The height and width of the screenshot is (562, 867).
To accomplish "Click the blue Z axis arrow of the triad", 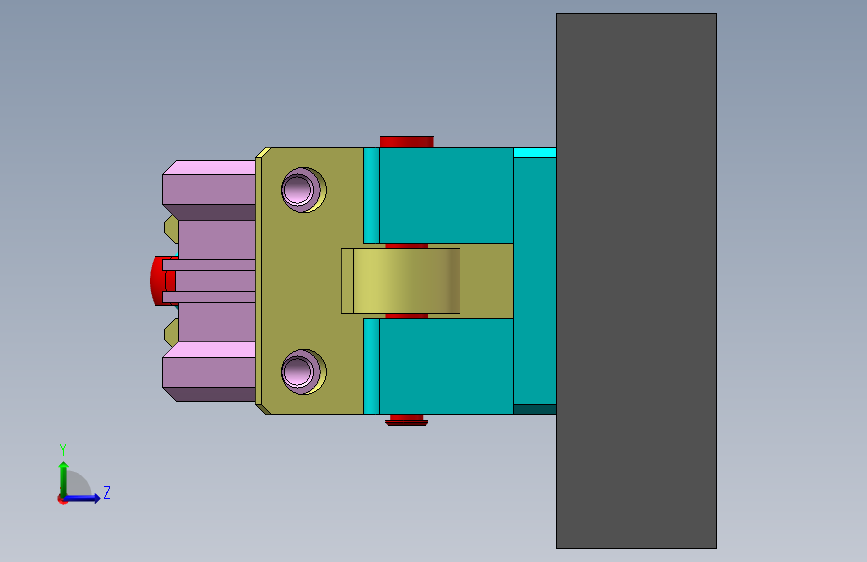I will click(82, 498).
